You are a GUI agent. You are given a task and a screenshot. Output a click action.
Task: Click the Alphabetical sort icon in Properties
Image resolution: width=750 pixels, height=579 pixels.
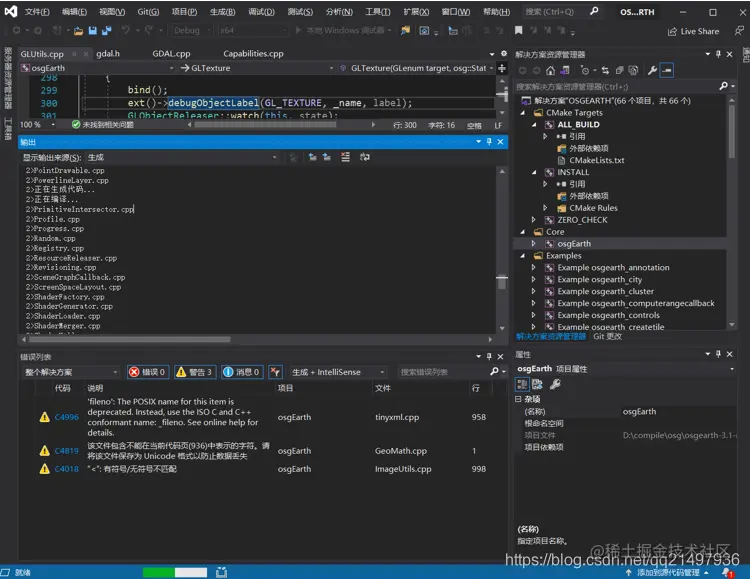(x=538, y=384)
